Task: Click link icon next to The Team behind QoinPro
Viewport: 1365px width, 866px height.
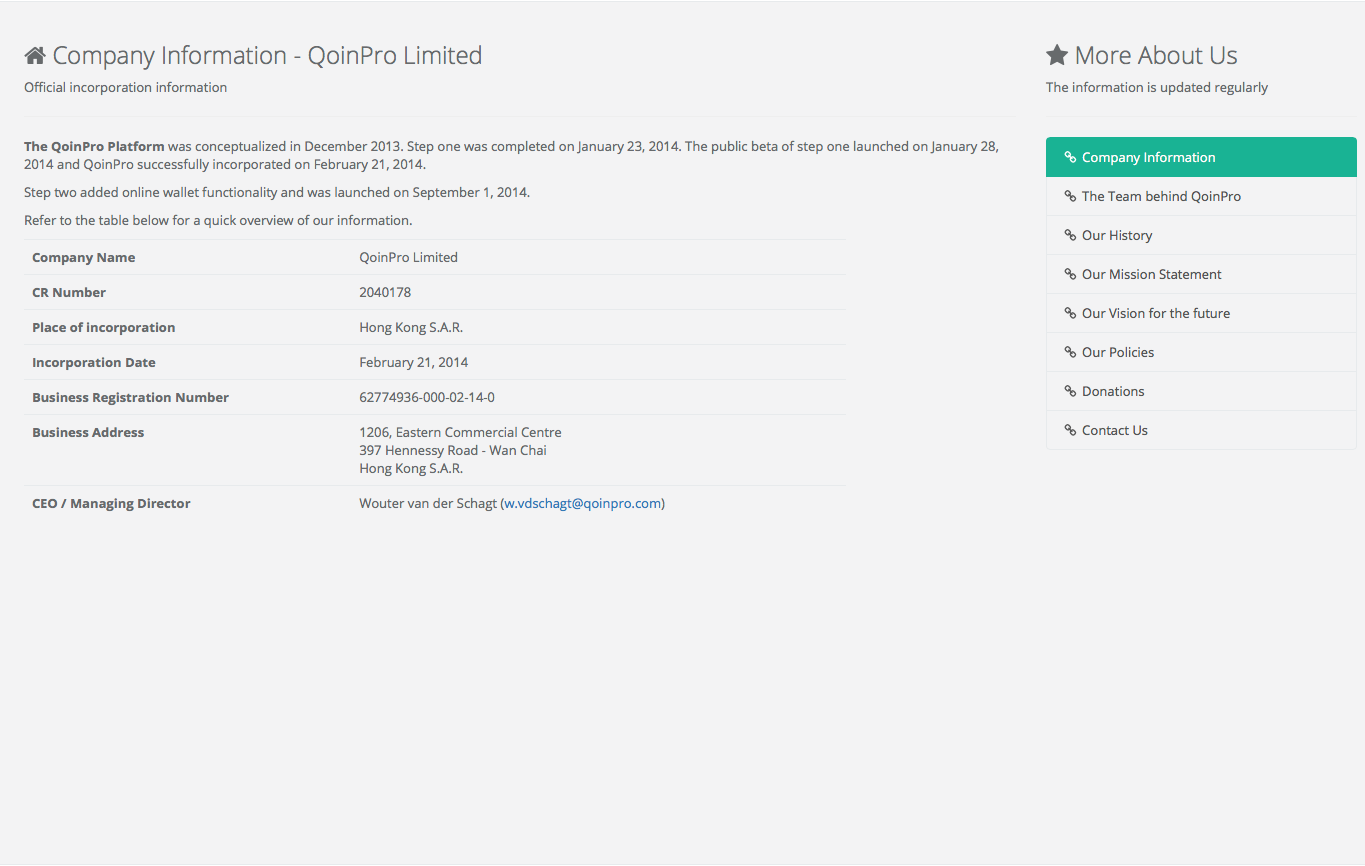Action: click(x=1070, y=196)
